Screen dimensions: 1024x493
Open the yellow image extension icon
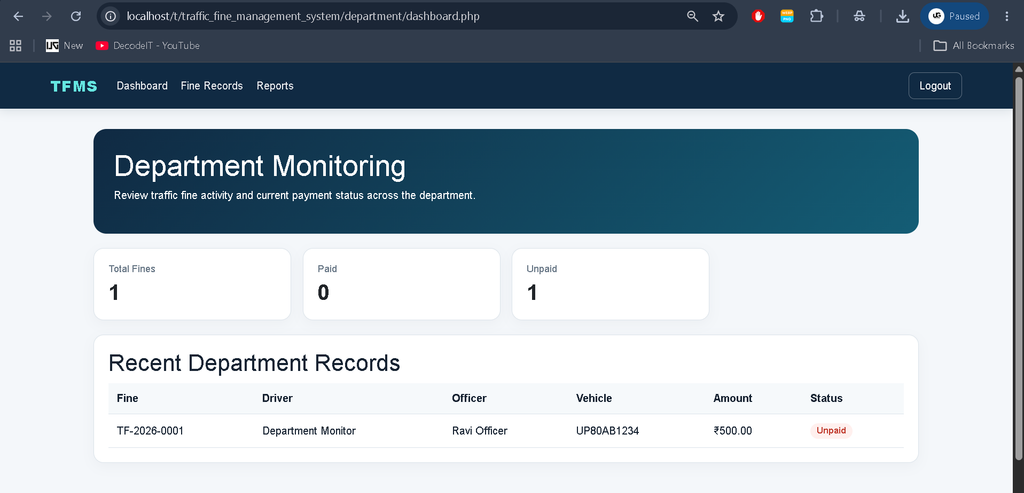point(787,16)
